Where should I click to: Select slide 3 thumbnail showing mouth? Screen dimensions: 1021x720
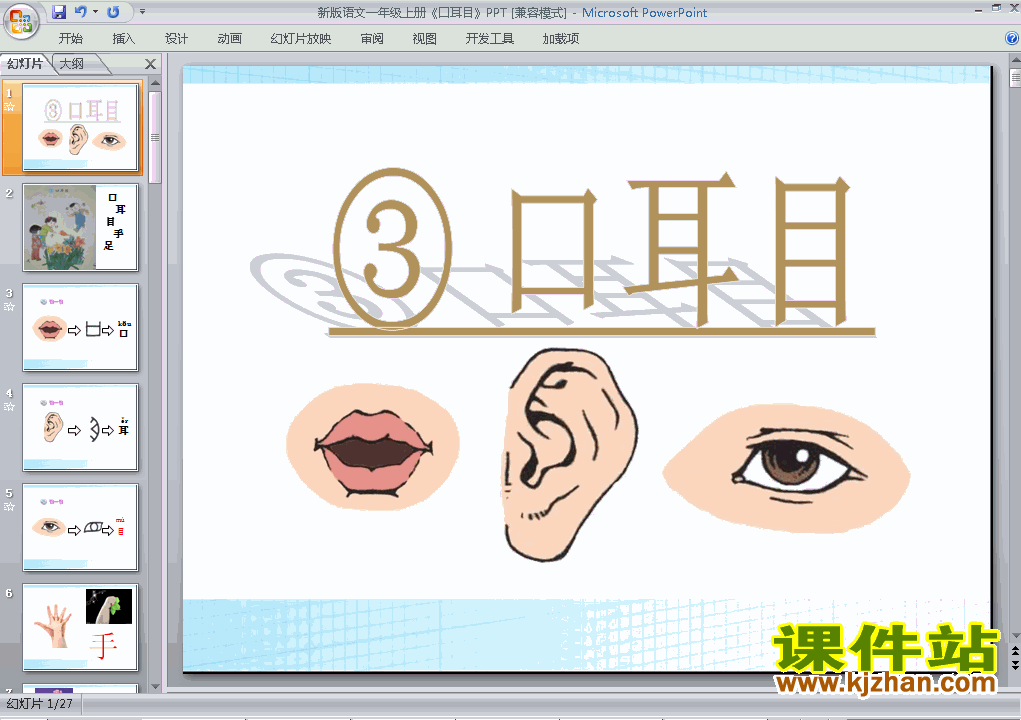pyautogui.click(x=80, y=327)
